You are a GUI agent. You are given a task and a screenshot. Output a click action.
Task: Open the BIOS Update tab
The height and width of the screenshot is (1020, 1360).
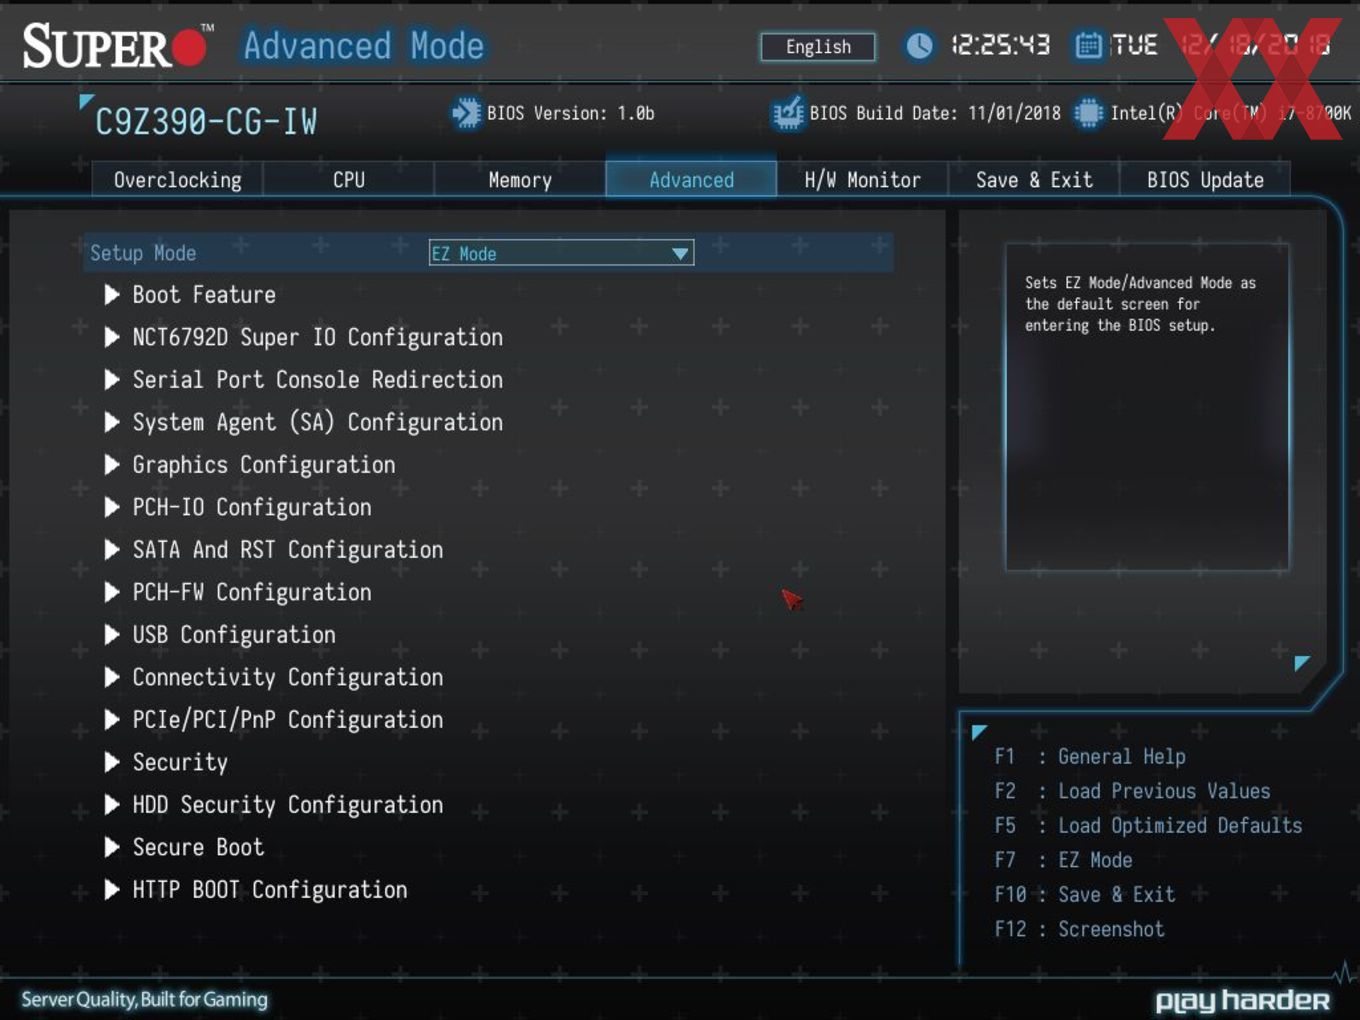[1205, 180]
